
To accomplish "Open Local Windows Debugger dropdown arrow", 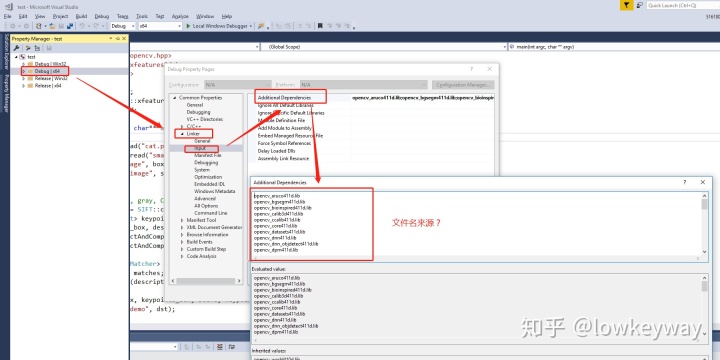I will click(251, 26).
